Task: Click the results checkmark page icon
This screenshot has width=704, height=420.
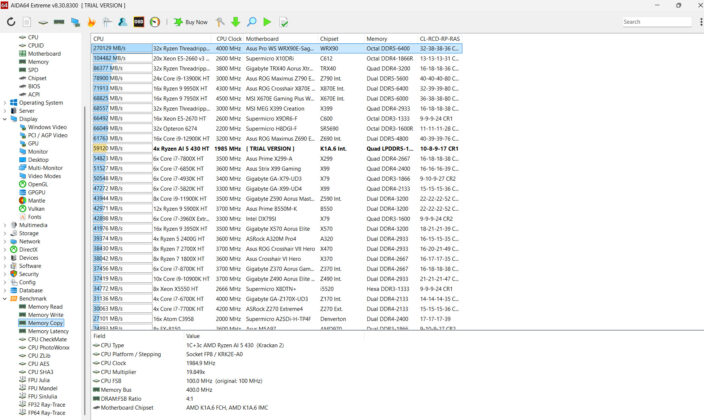Action: 283,22
